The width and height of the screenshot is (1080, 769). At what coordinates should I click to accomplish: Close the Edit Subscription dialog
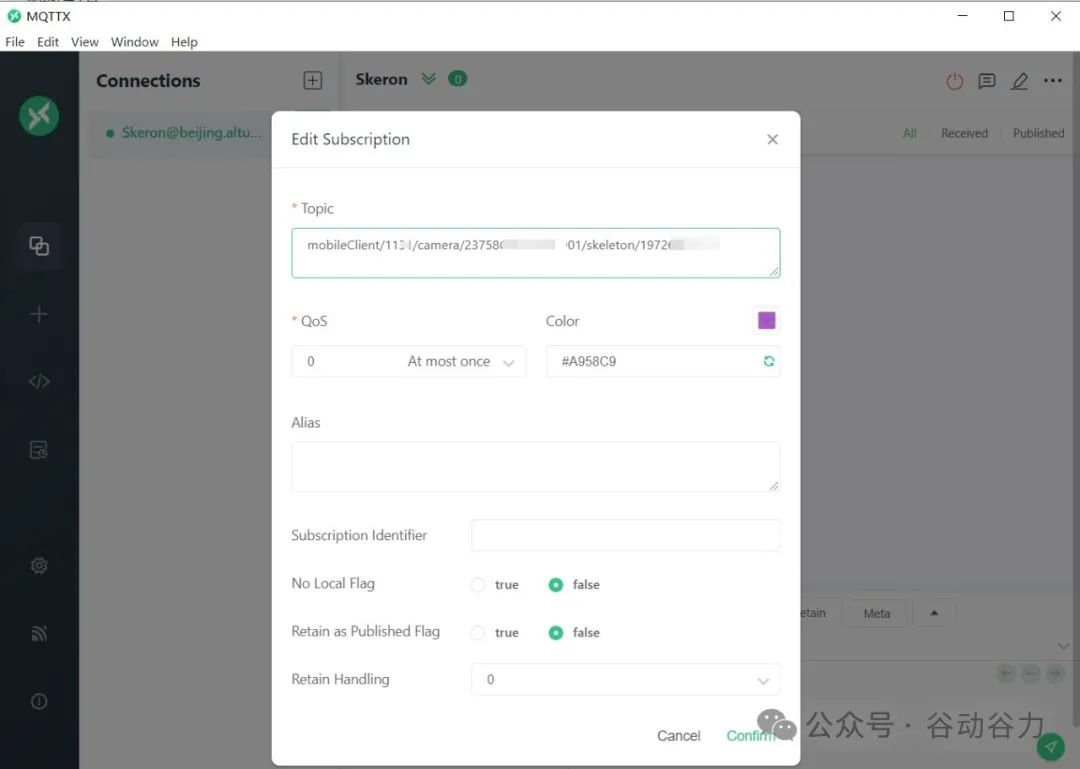772,140
